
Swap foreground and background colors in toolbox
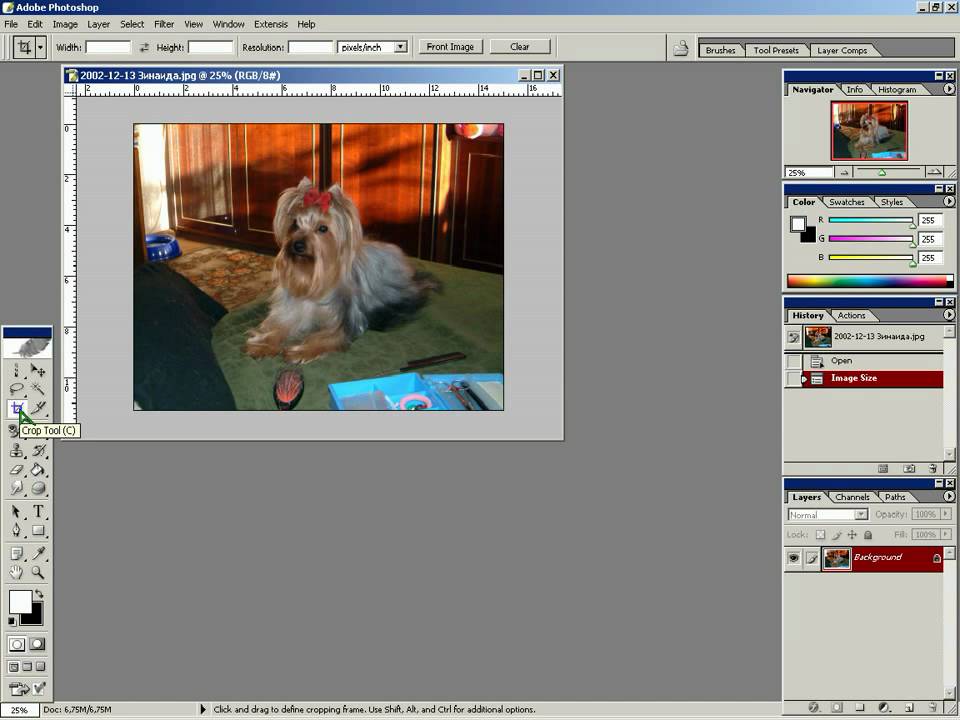pos(39,594)
